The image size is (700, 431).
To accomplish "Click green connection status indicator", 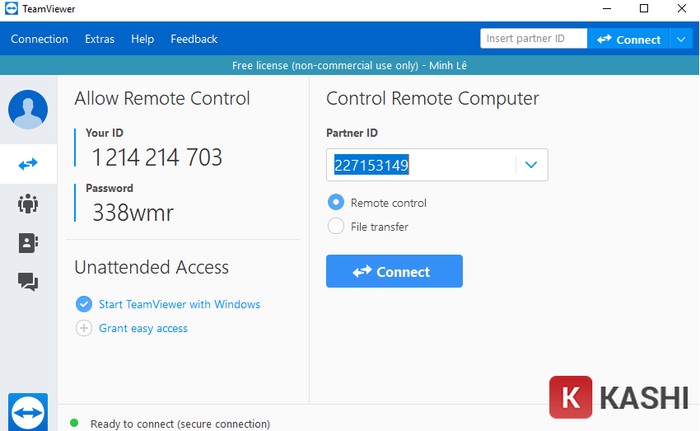I will click(74, 423).
